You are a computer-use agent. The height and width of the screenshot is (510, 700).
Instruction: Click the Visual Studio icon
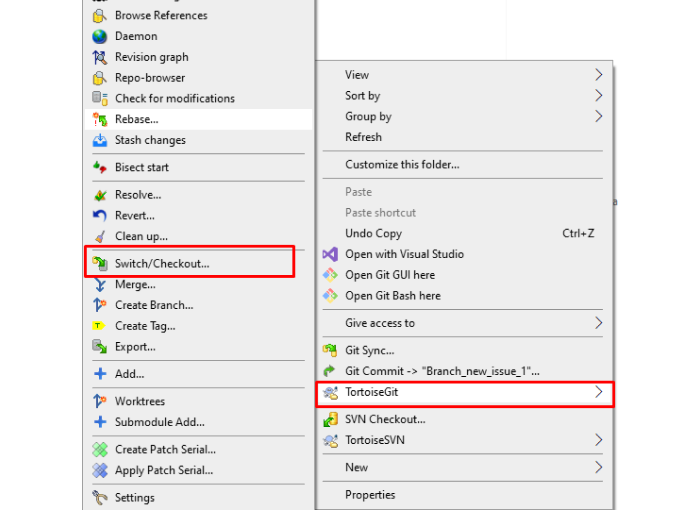[x=330, y=254]
